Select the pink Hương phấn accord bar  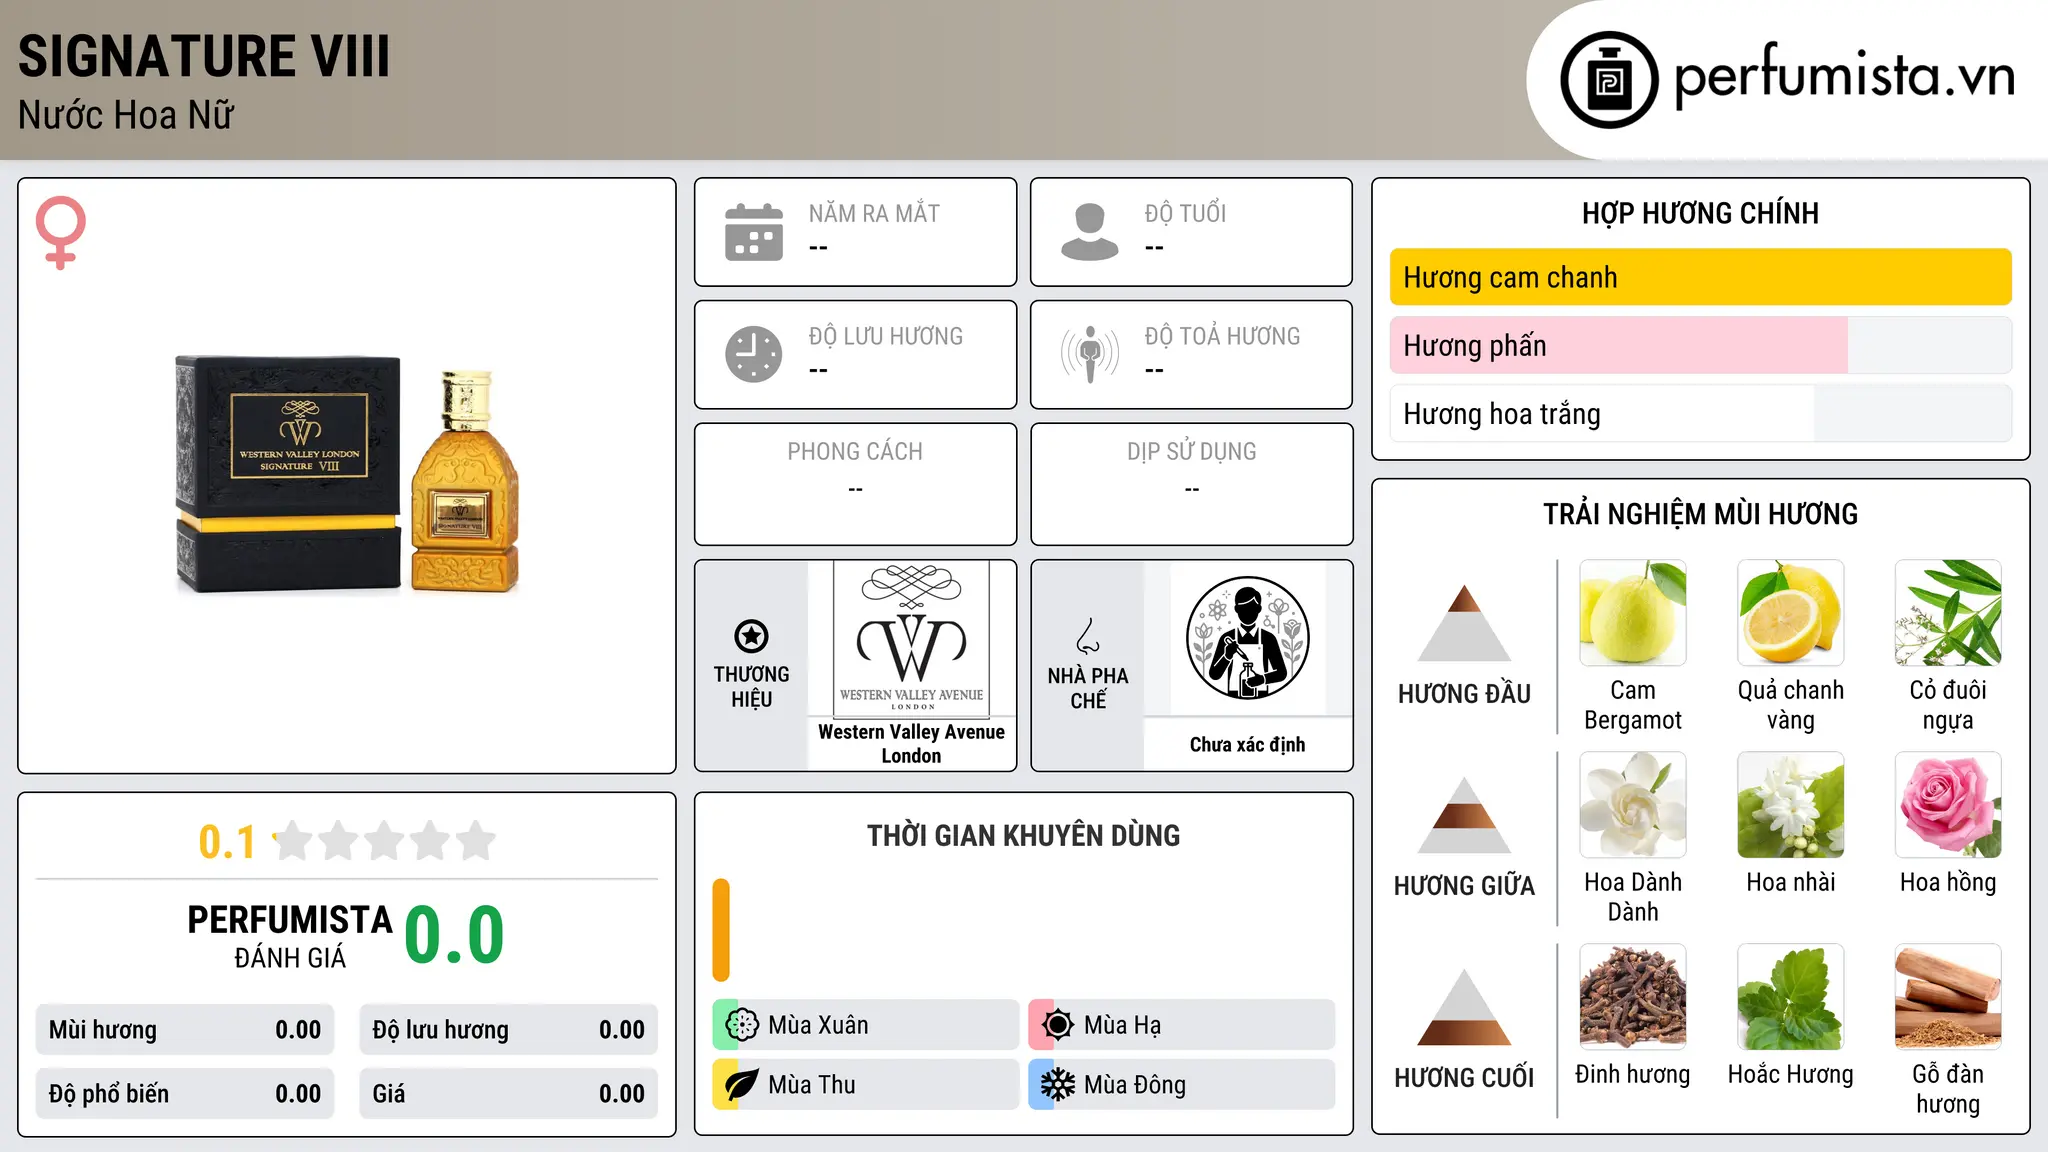pos(1618,345)
